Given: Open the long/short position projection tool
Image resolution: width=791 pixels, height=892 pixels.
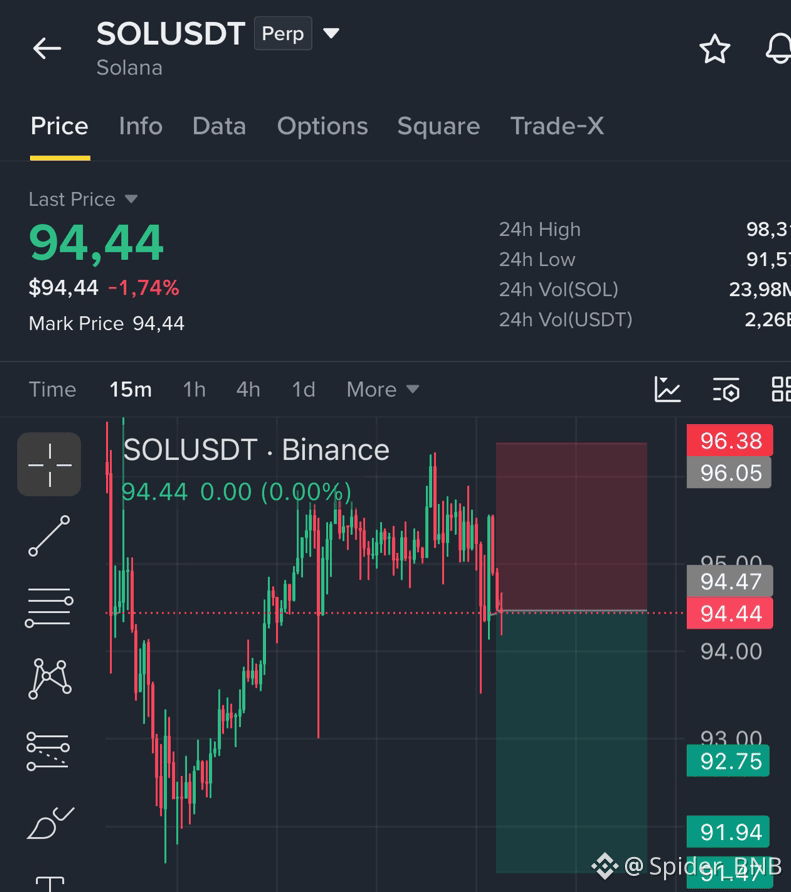Looking at the screenshot, I should [x=49, y=750].
